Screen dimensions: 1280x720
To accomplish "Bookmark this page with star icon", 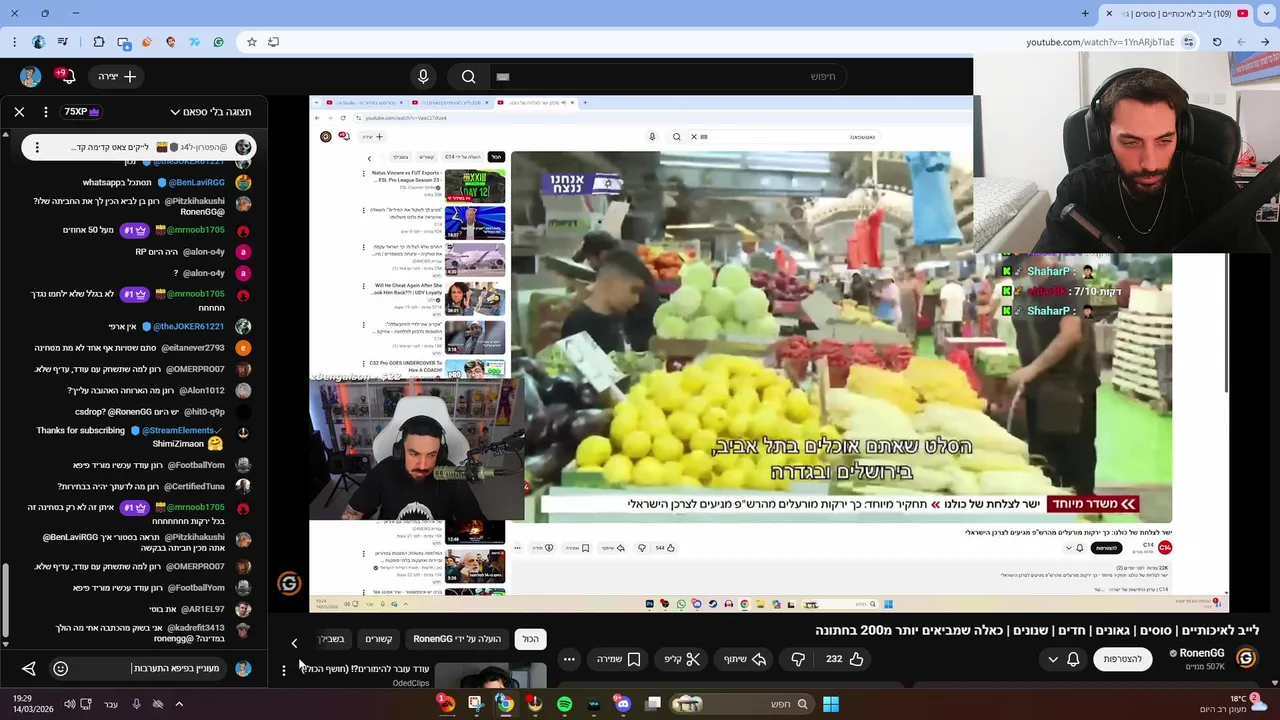I will (x=251, y=42).
